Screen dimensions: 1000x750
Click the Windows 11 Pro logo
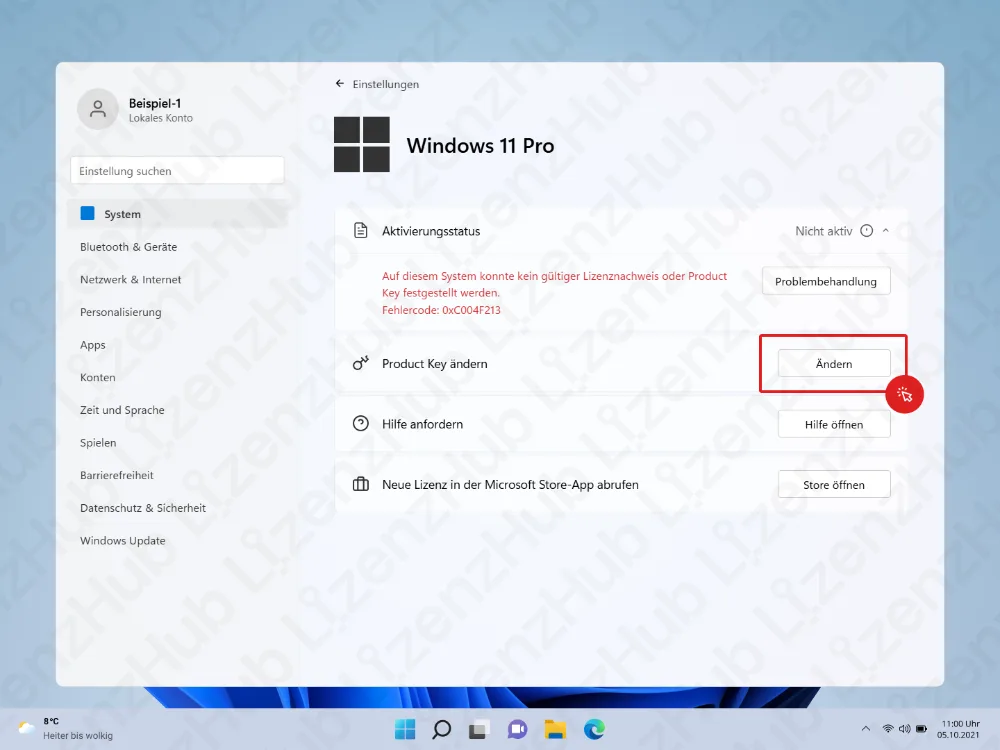362,144
